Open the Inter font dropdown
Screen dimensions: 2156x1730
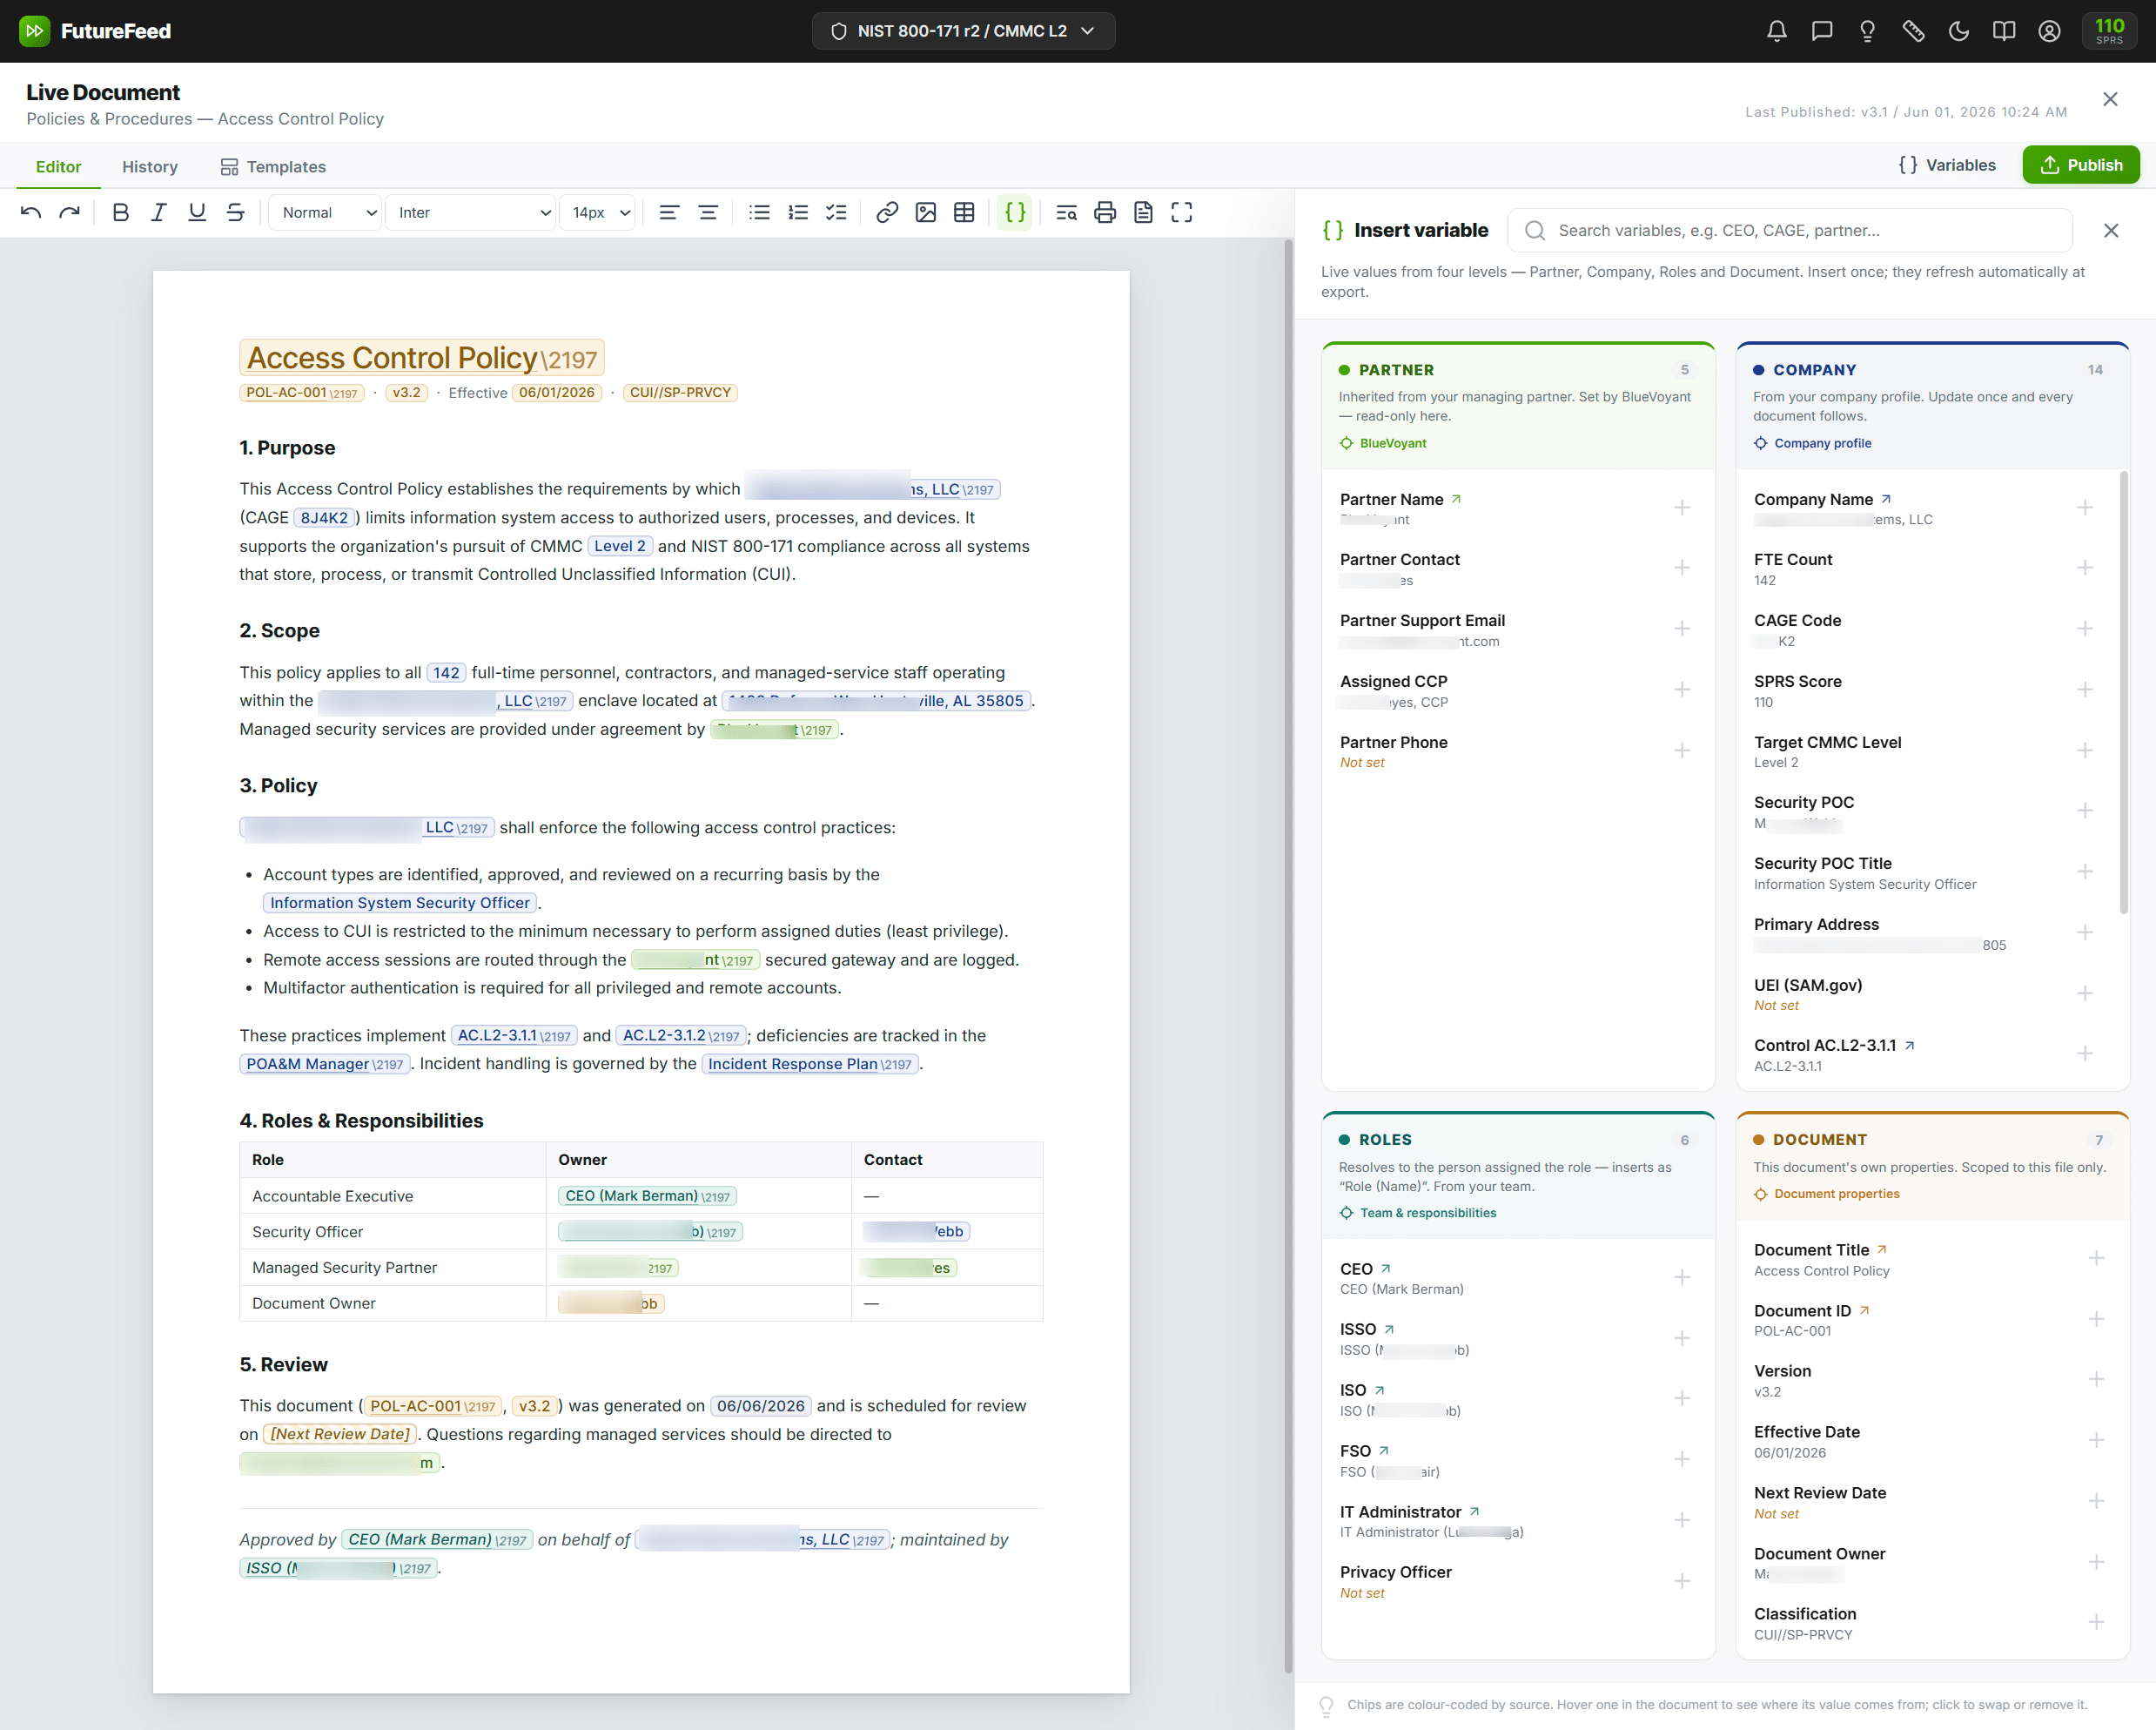471,212
